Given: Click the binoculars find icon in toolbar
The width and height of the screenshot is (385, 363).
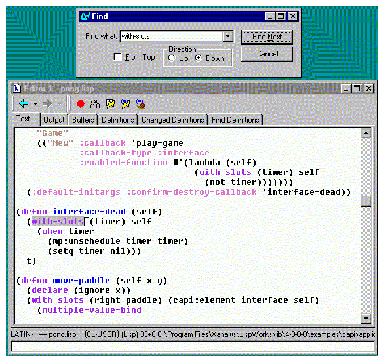Looking at the screenshot, I should pos(95,104).
